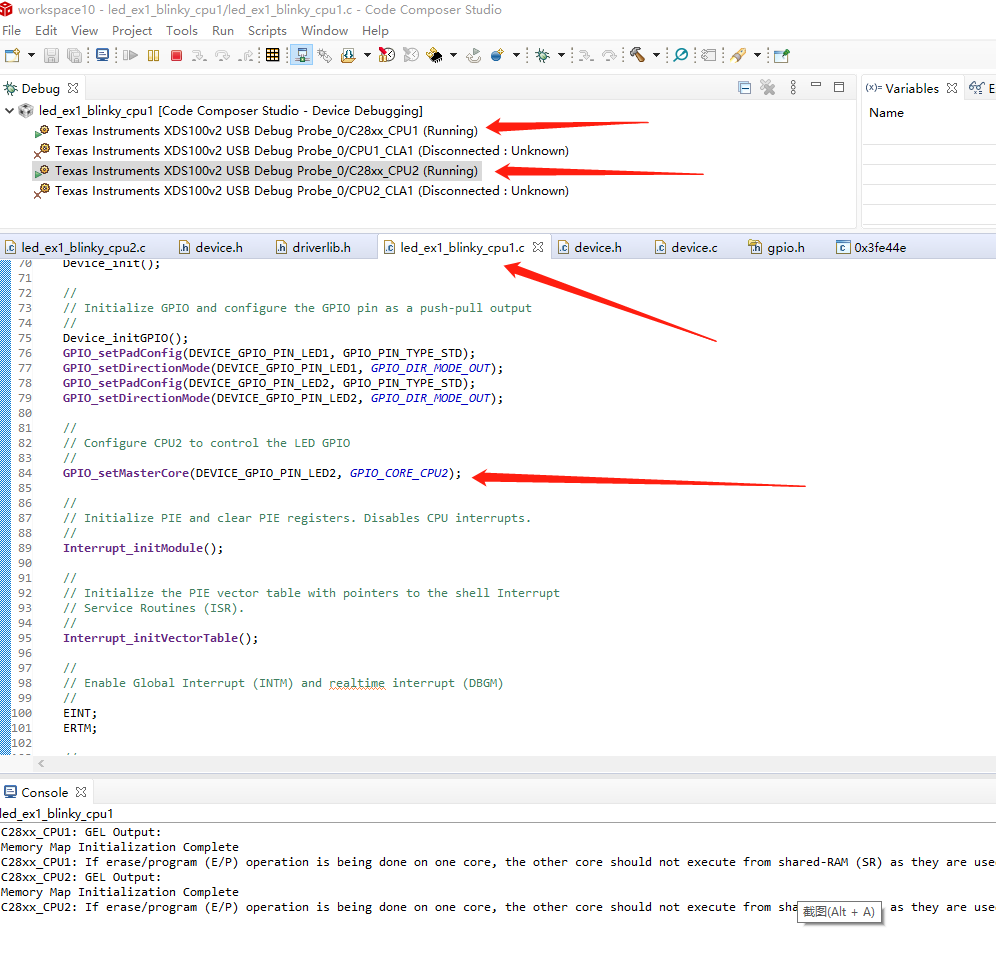This screenshot has height=958, width=996.
Task: Open the New wizard dropdown arrow
Action: click(31, 55)
